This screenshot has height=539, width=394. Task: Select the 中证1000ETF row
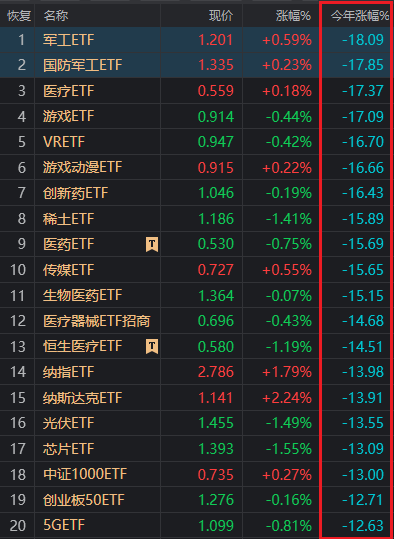[197, 474]
